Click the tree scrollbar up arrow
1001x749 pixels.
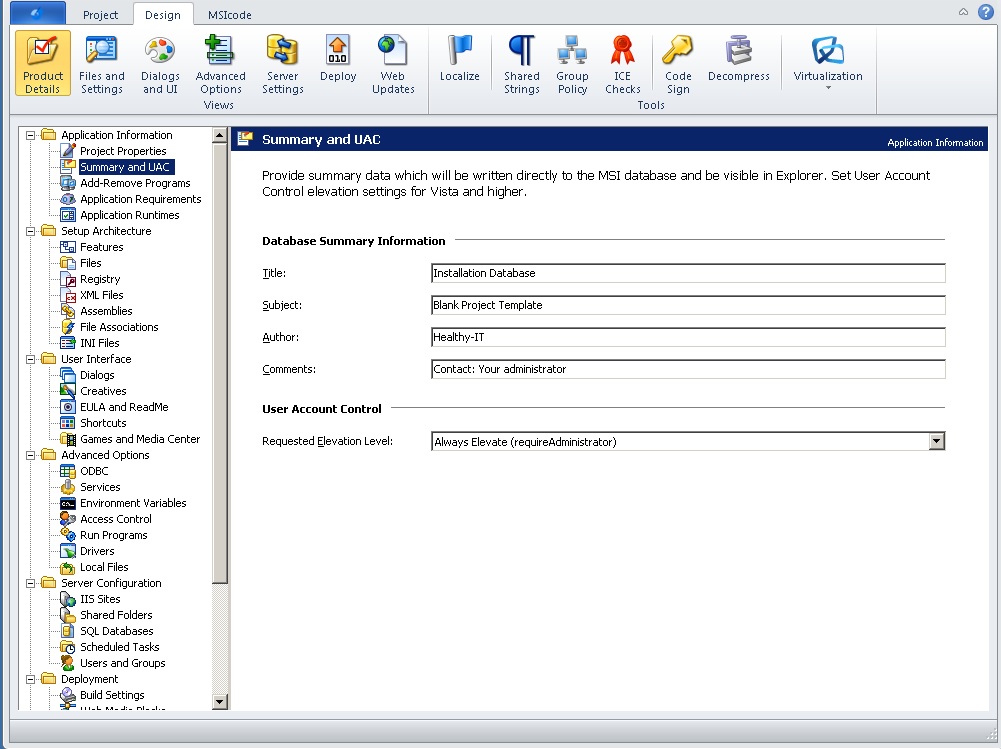pyautogui.click(x=220, y=135)
